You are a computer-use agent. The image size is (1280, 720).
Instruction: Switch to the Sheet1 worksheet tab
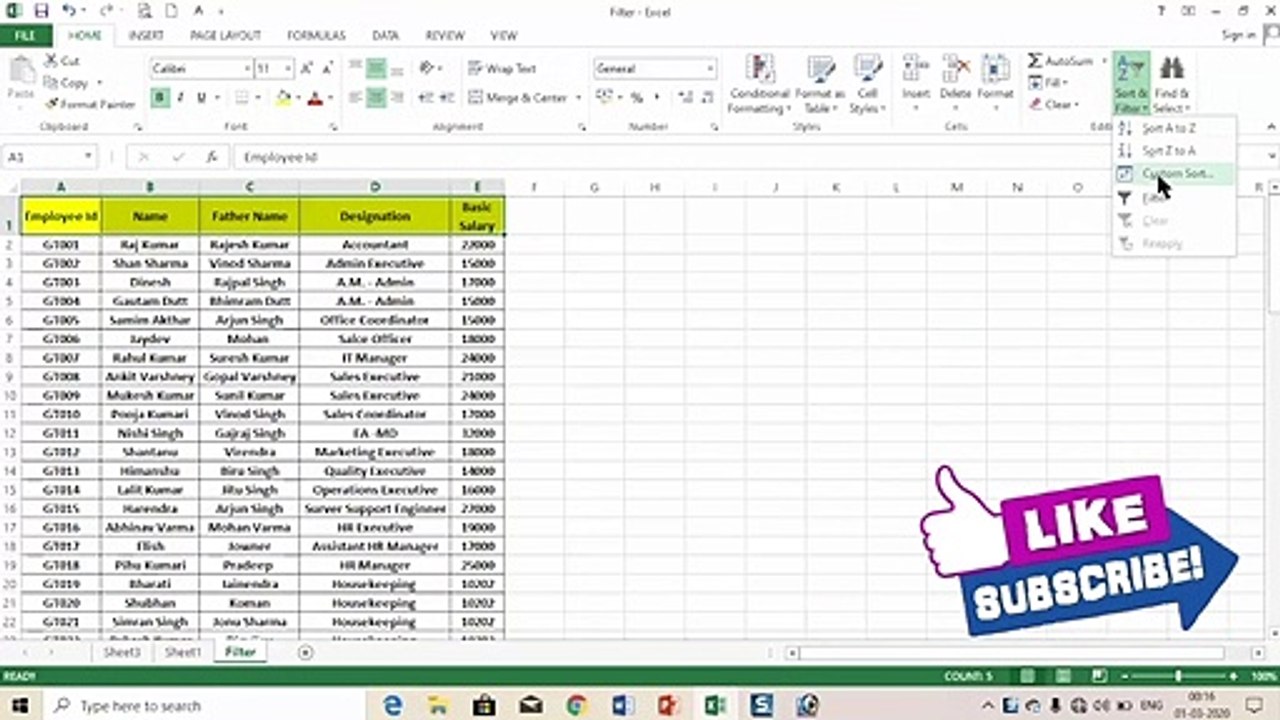[x=183, y=652]
